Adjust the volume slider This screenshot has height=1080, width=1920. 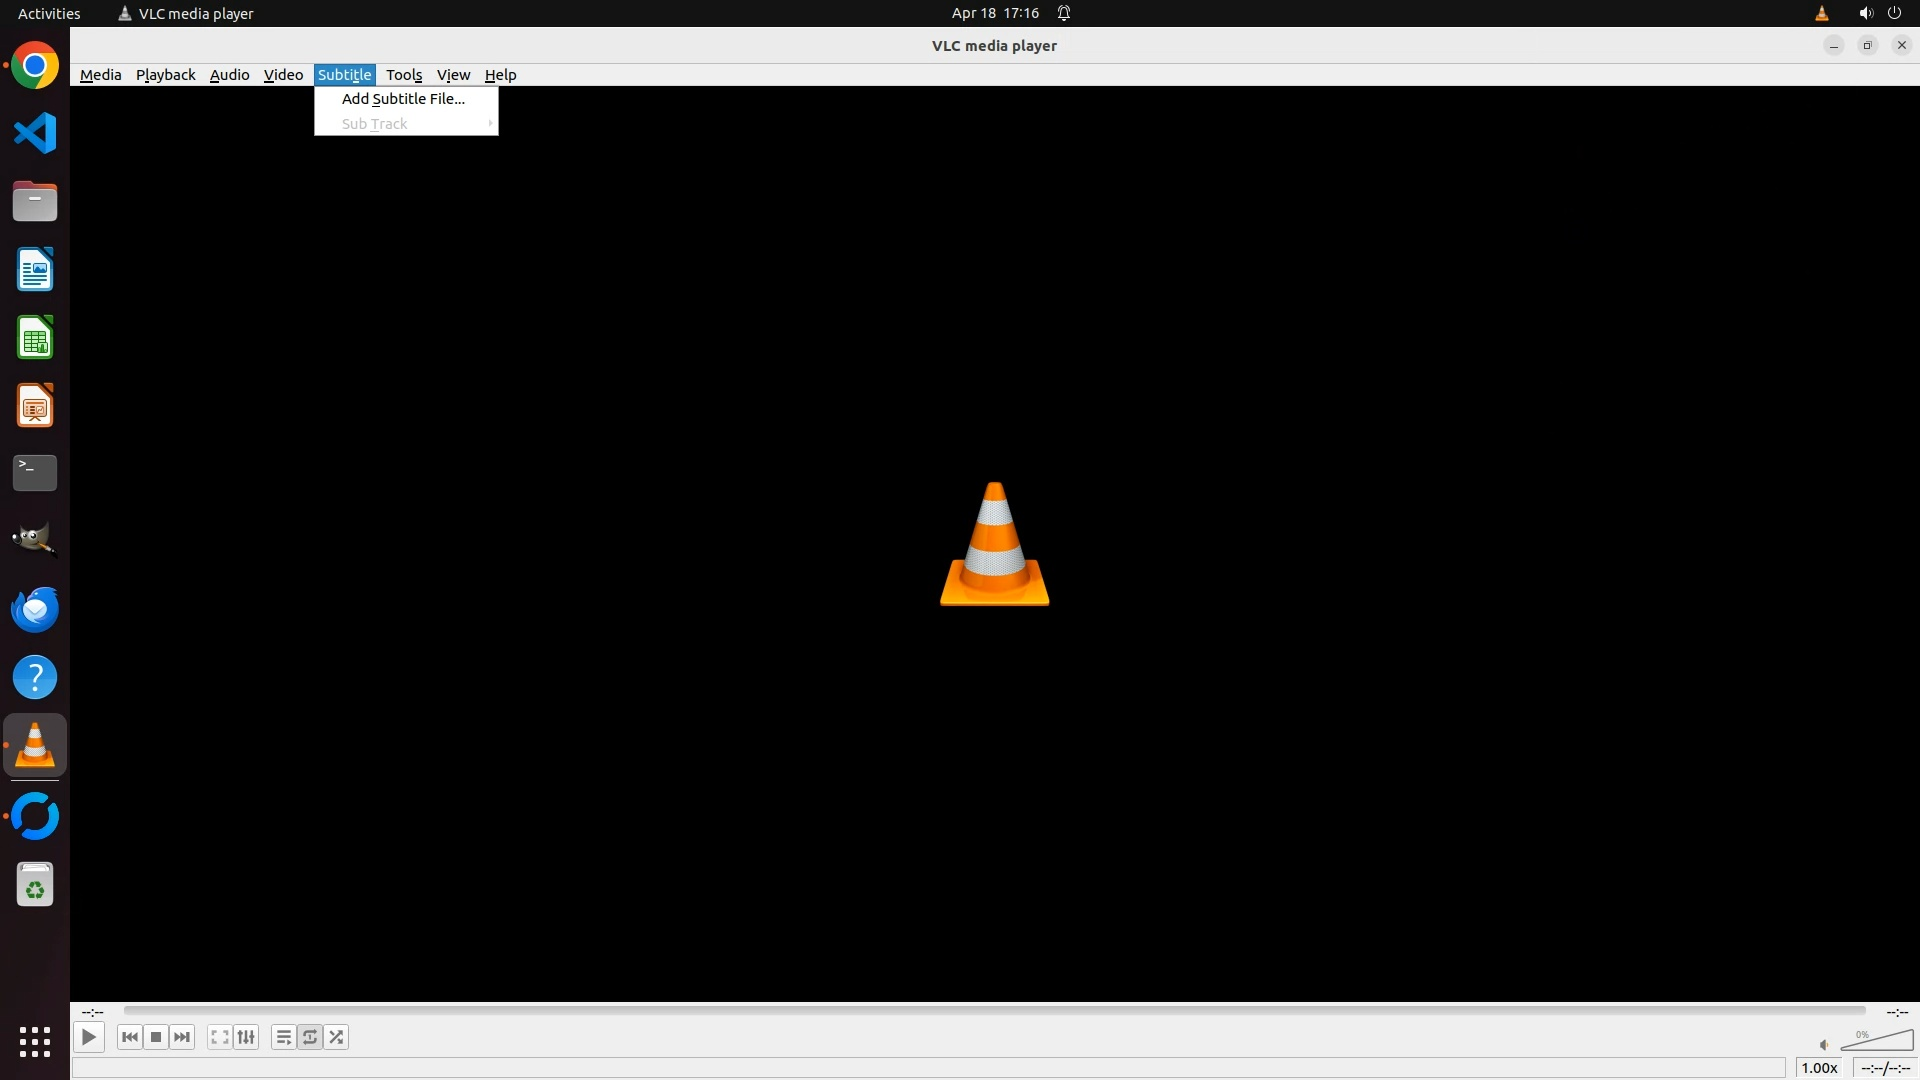point(1878,1041)
